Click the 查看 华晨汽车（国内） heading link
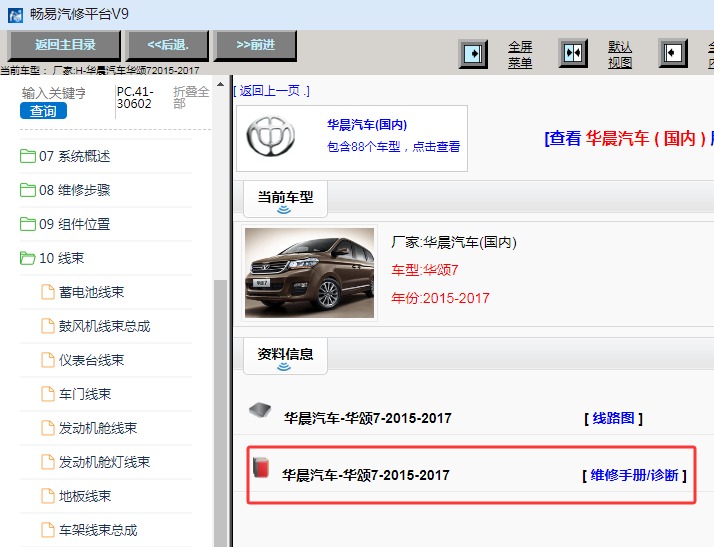This screenshot has width=714, height=547. coord(629,138)
